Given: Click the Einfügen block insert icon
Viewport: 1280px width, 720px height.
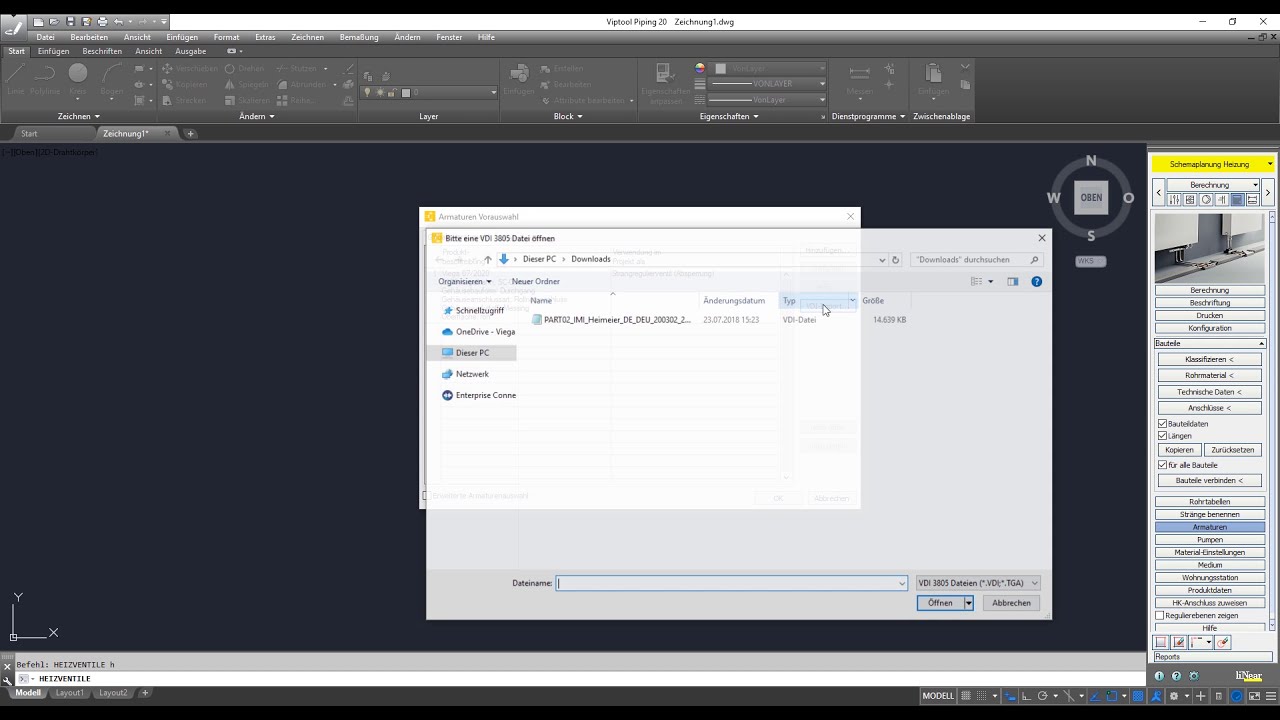Looking at the screenshot, I should pyautogui.click(x=519, y=79).
